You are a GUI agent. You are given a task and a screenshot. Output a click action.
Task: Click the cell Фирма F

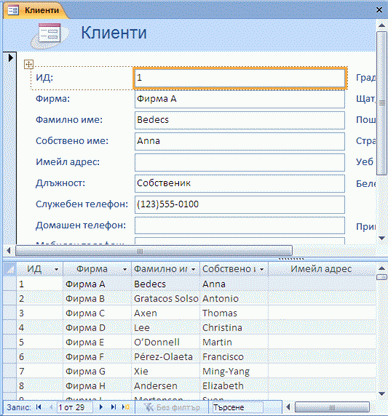coord(97,357)
